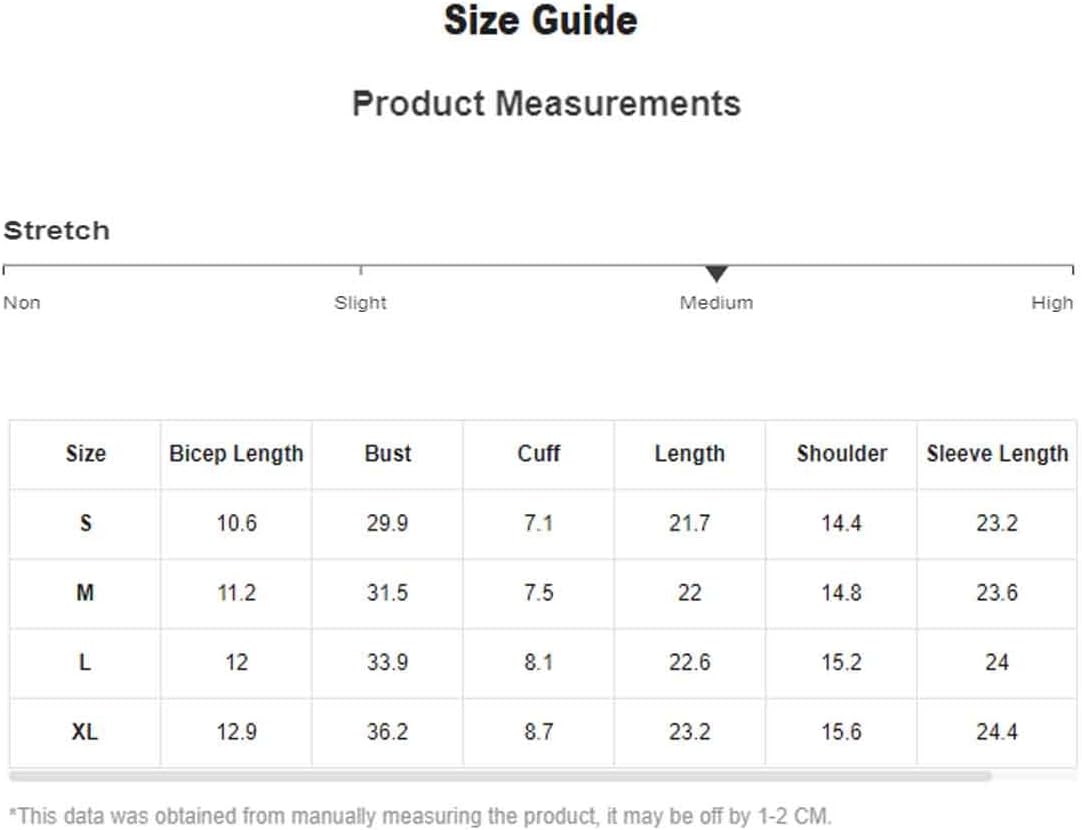Select the Sleeve Length column header
The height and width of the screenshot is (830, 1082).
click(997, 454)
